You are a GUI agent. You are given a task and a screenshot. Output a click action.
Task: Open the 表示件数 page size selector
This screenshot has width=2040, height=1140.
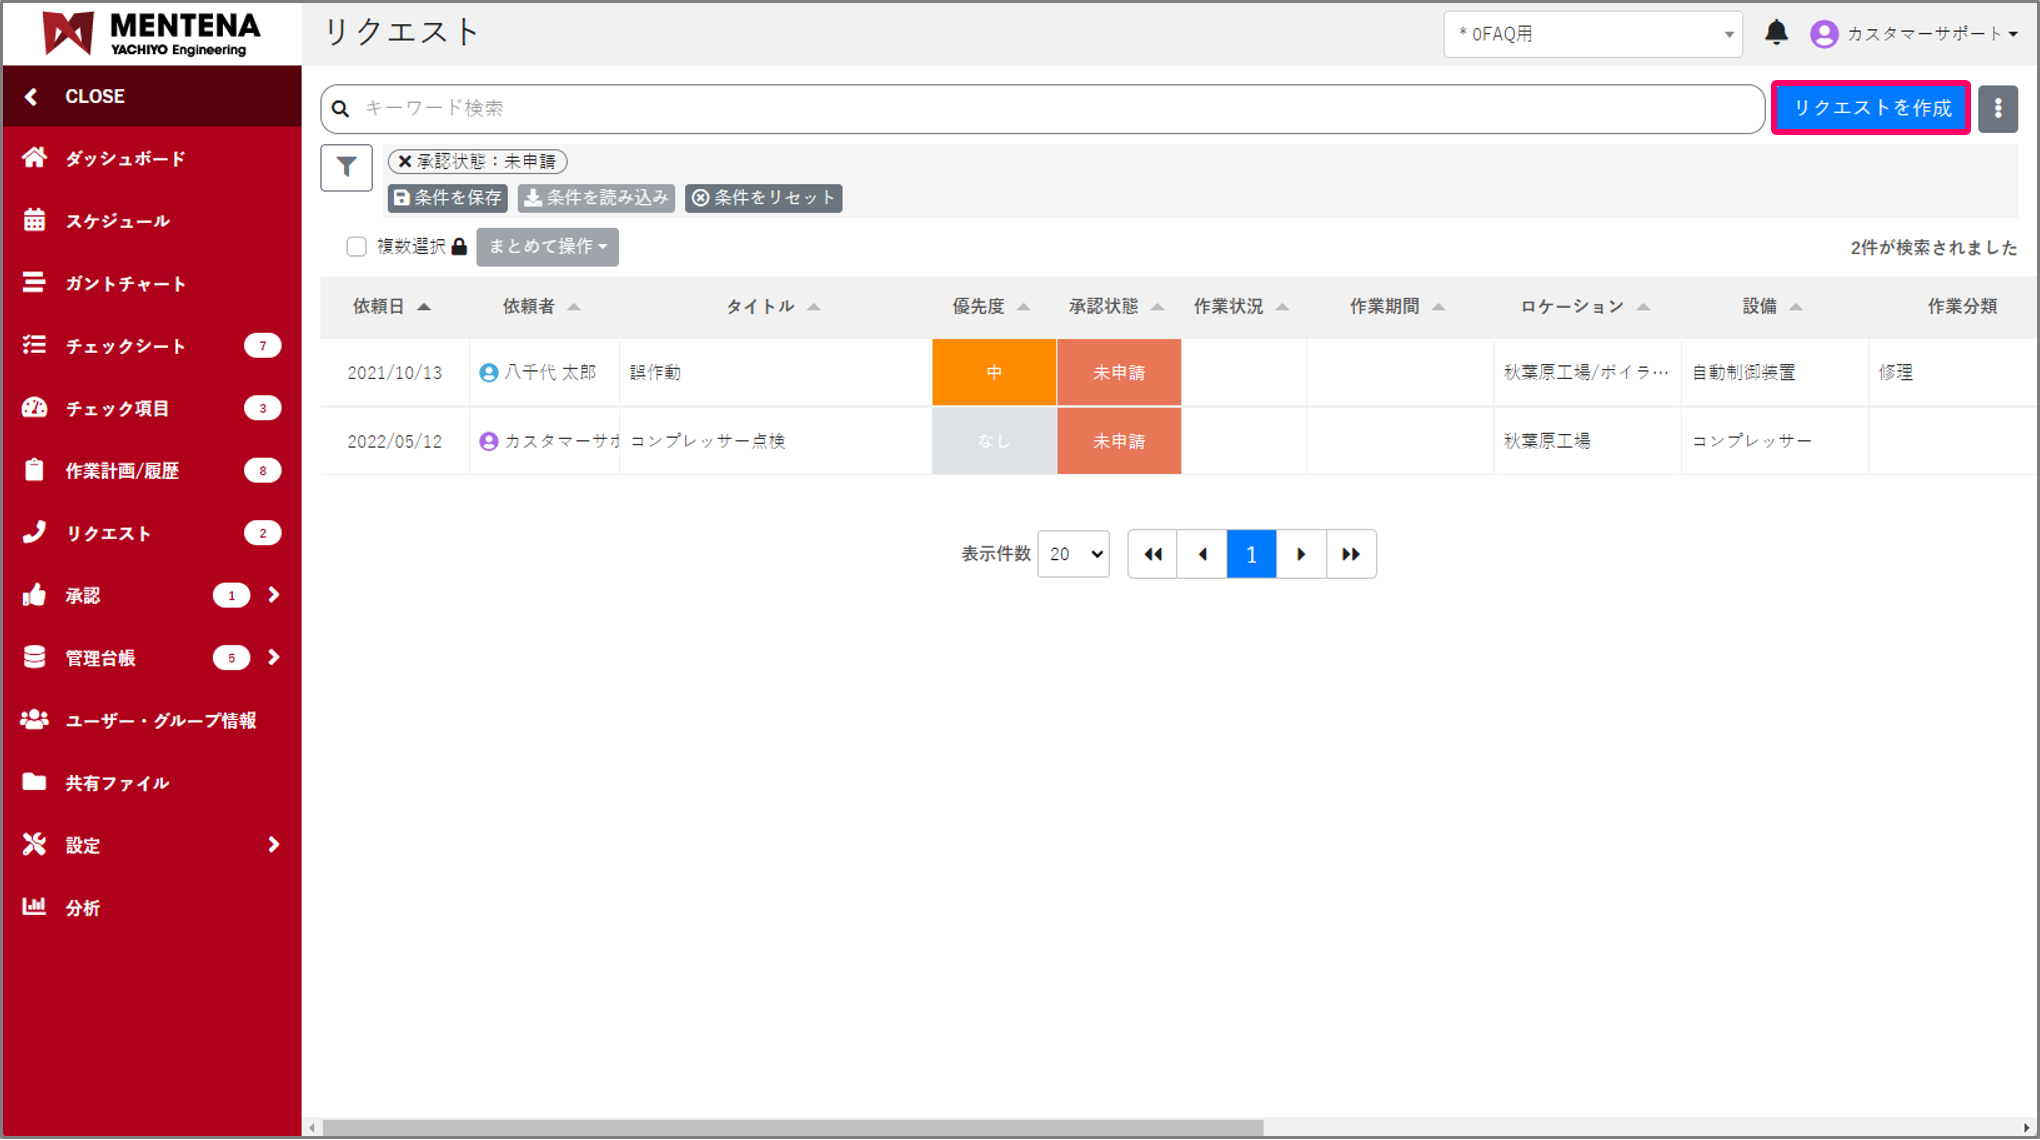(x=1074, y=554)
